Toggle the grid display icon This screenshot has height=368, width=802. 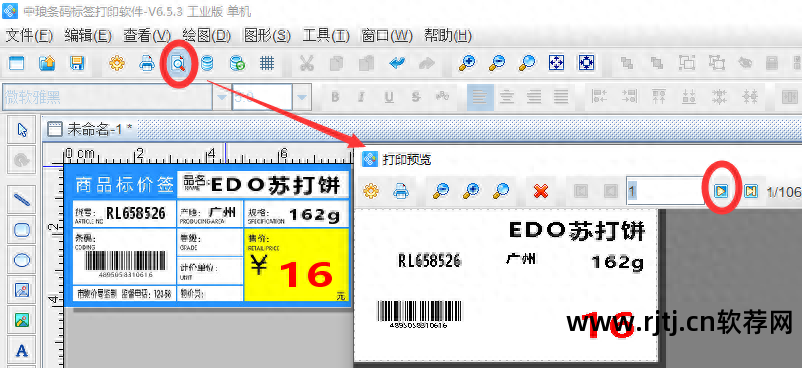(266, 63)
